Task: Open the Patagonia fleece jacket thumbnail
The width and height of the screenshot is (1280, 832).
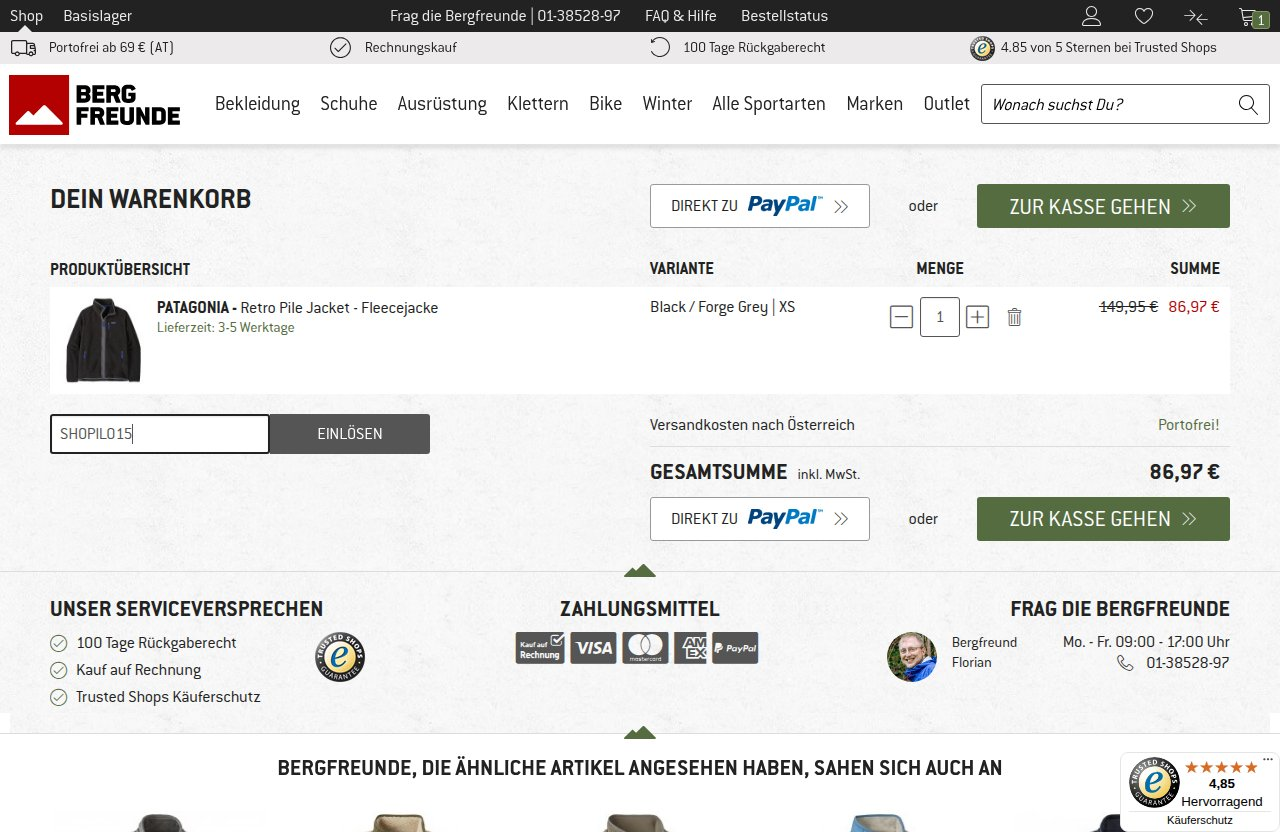Action: coord(103,340)
